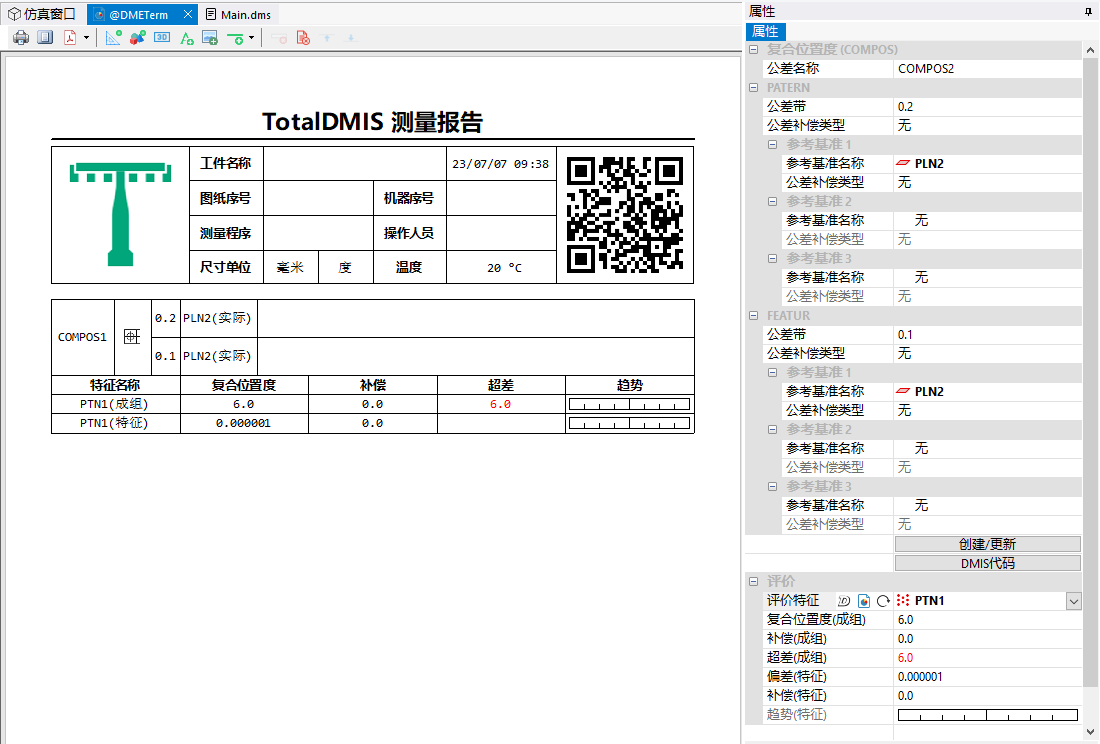Image resolution: width=1100 pixels, height=744 pixels.
Task: Click the green T logo in report
Action: [x=121, y=215]
